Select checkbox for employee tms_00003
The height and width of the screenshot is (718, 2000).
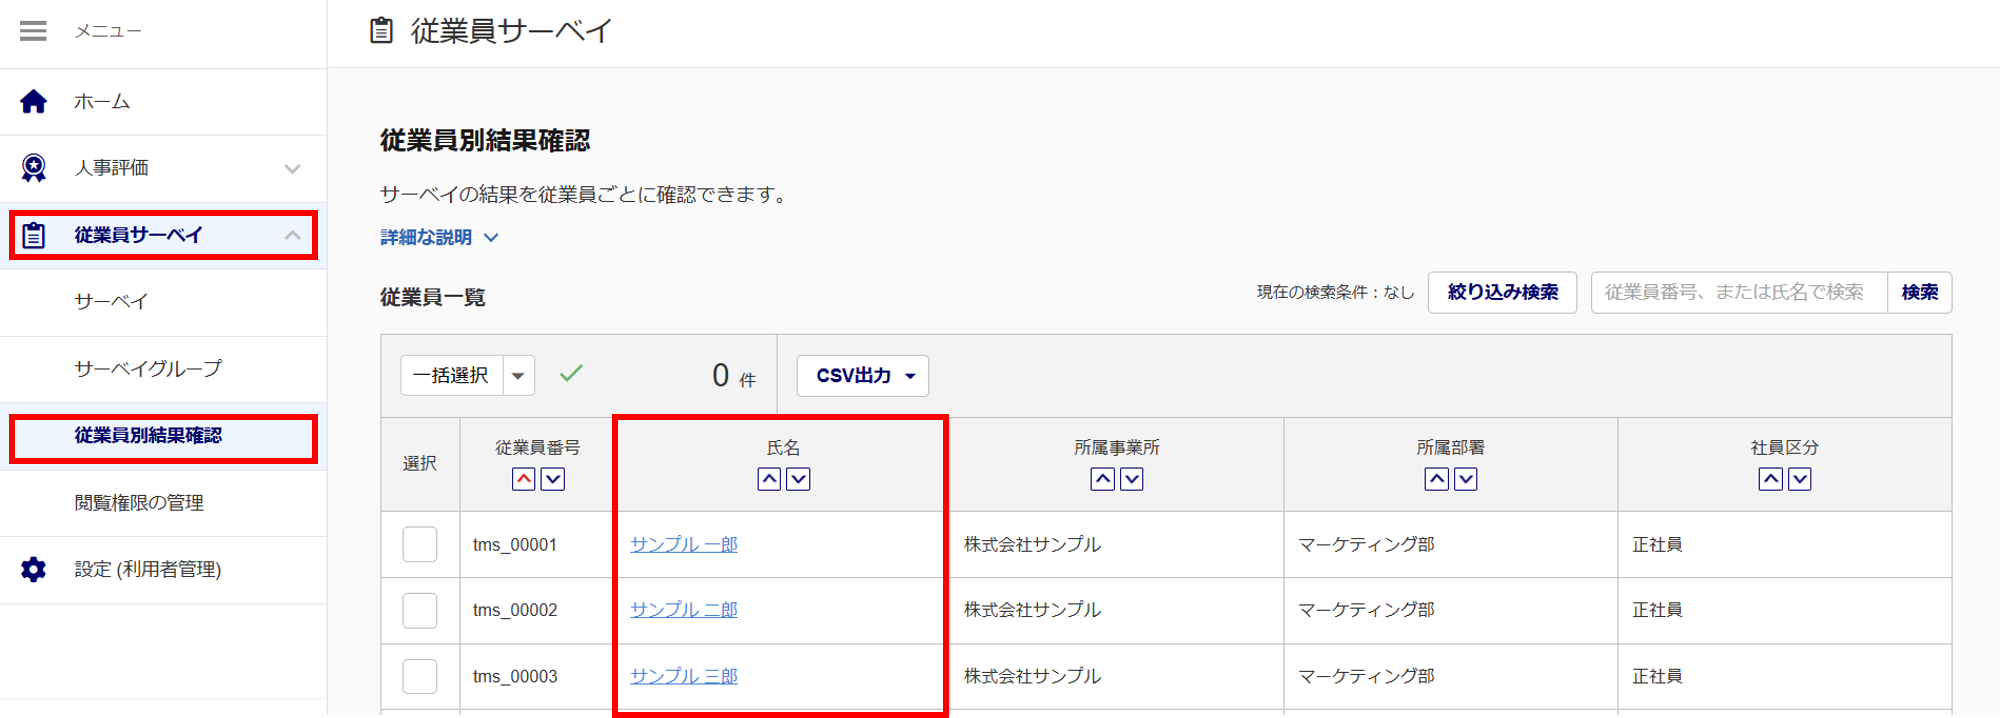(420, 676)
